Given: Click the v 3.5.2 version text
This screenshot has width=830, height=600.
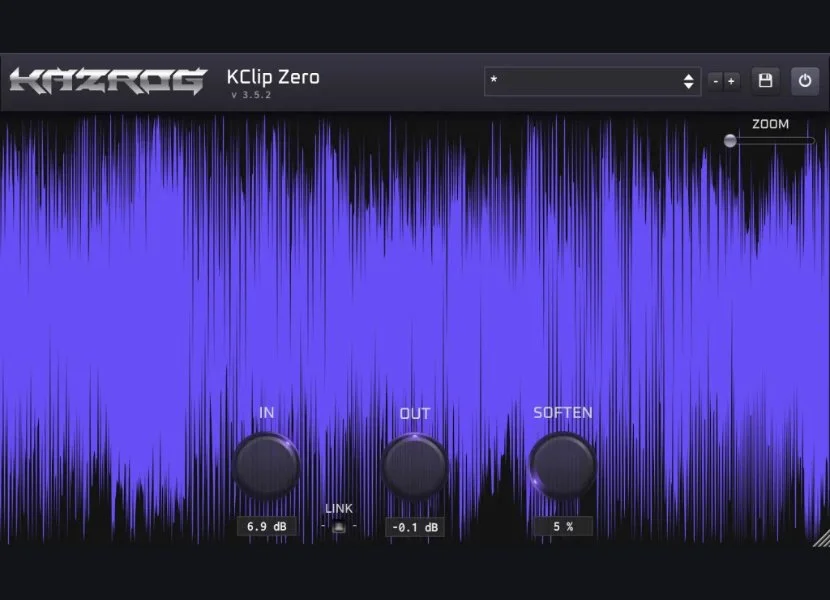Looking at the screenshot, I should tap(251, 96).
